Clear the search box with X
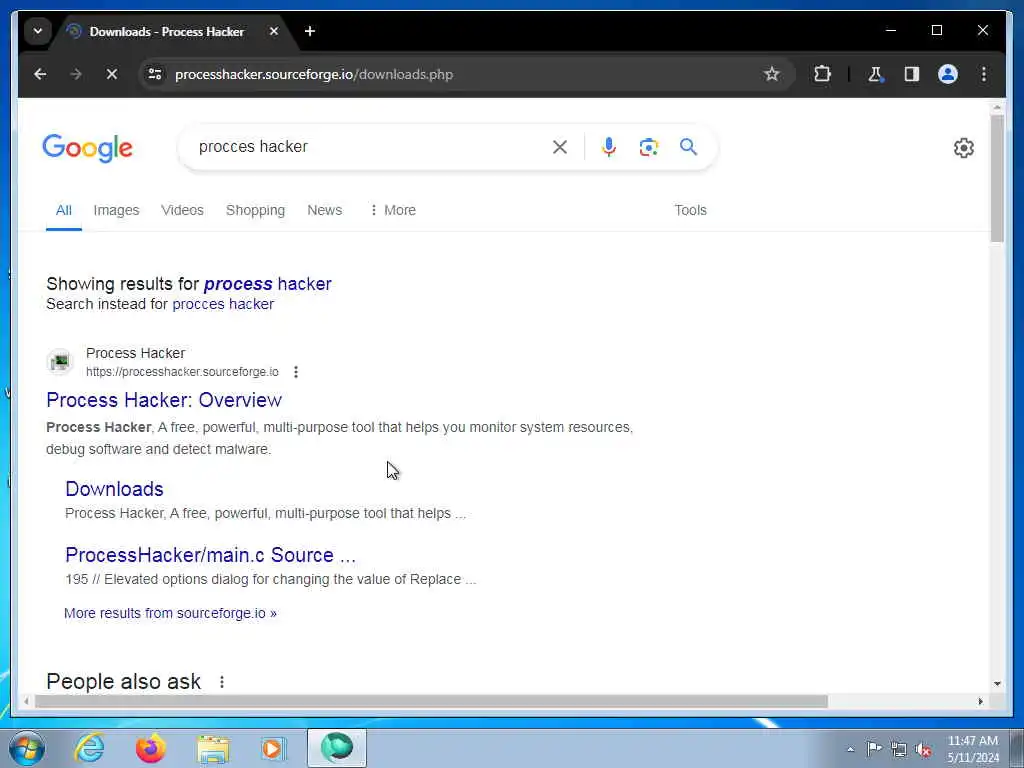Screen dimensions: 1024x768 (560, 147)
